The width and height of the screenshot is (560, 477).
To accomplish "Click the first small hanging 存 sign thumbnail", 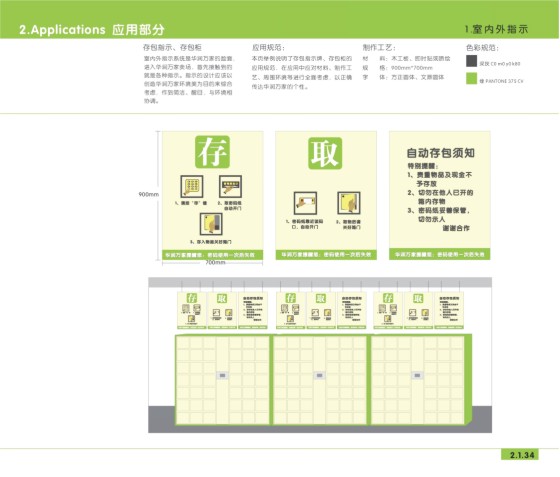I will coord(192,310).
